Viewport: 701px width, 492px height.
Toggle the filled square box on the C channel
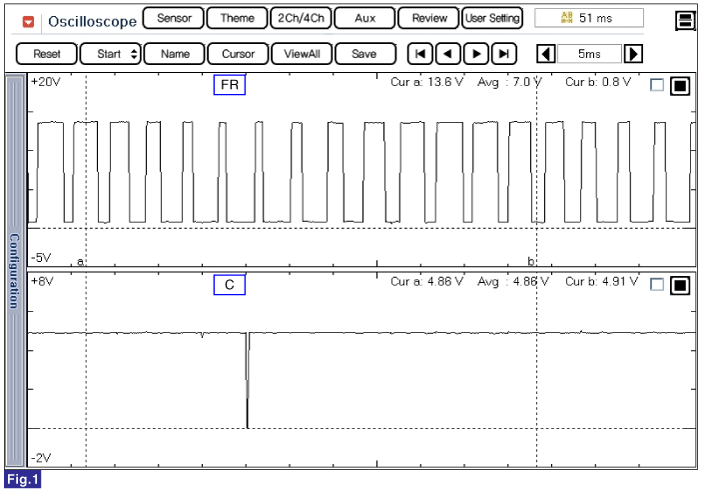(680, 285)
